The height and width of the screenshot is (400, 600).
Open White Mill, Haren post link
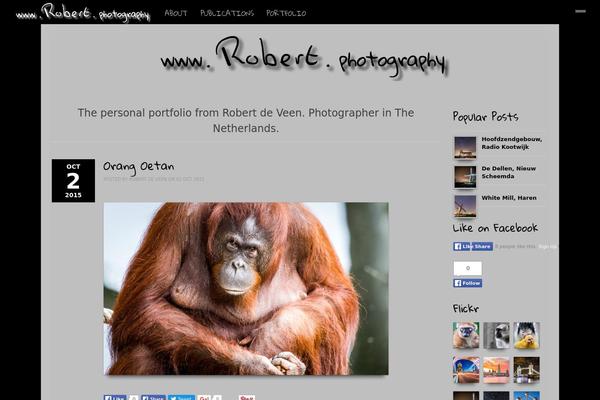(509, 198)
